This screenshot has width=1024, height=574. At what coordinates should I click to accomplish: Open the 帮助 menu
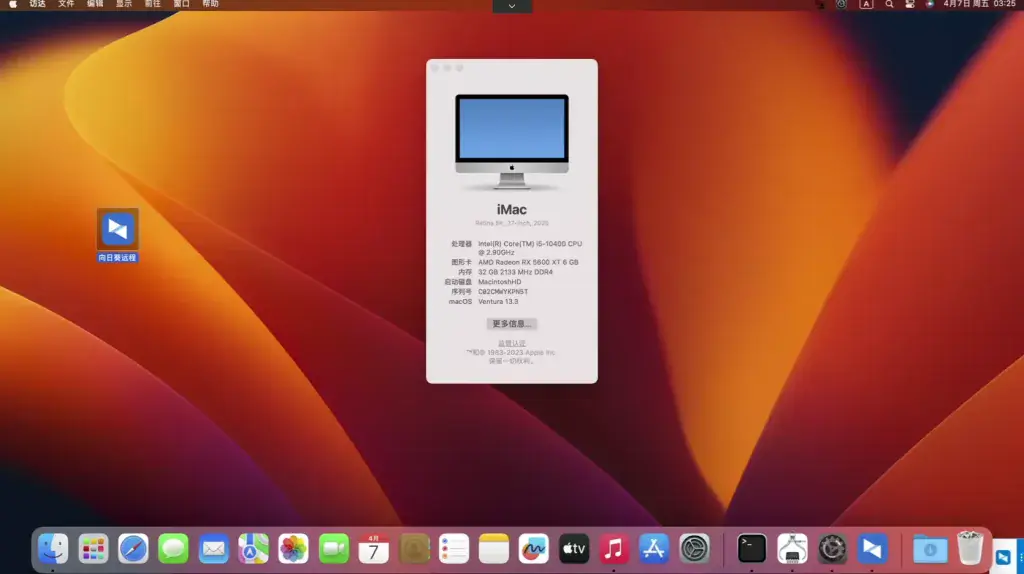(210, 4)
